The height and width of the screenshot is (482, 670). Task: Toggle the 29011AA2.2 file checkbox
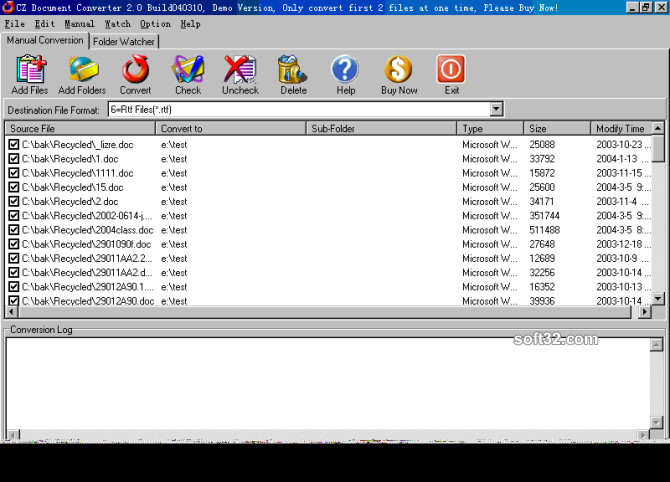point(14,259)
